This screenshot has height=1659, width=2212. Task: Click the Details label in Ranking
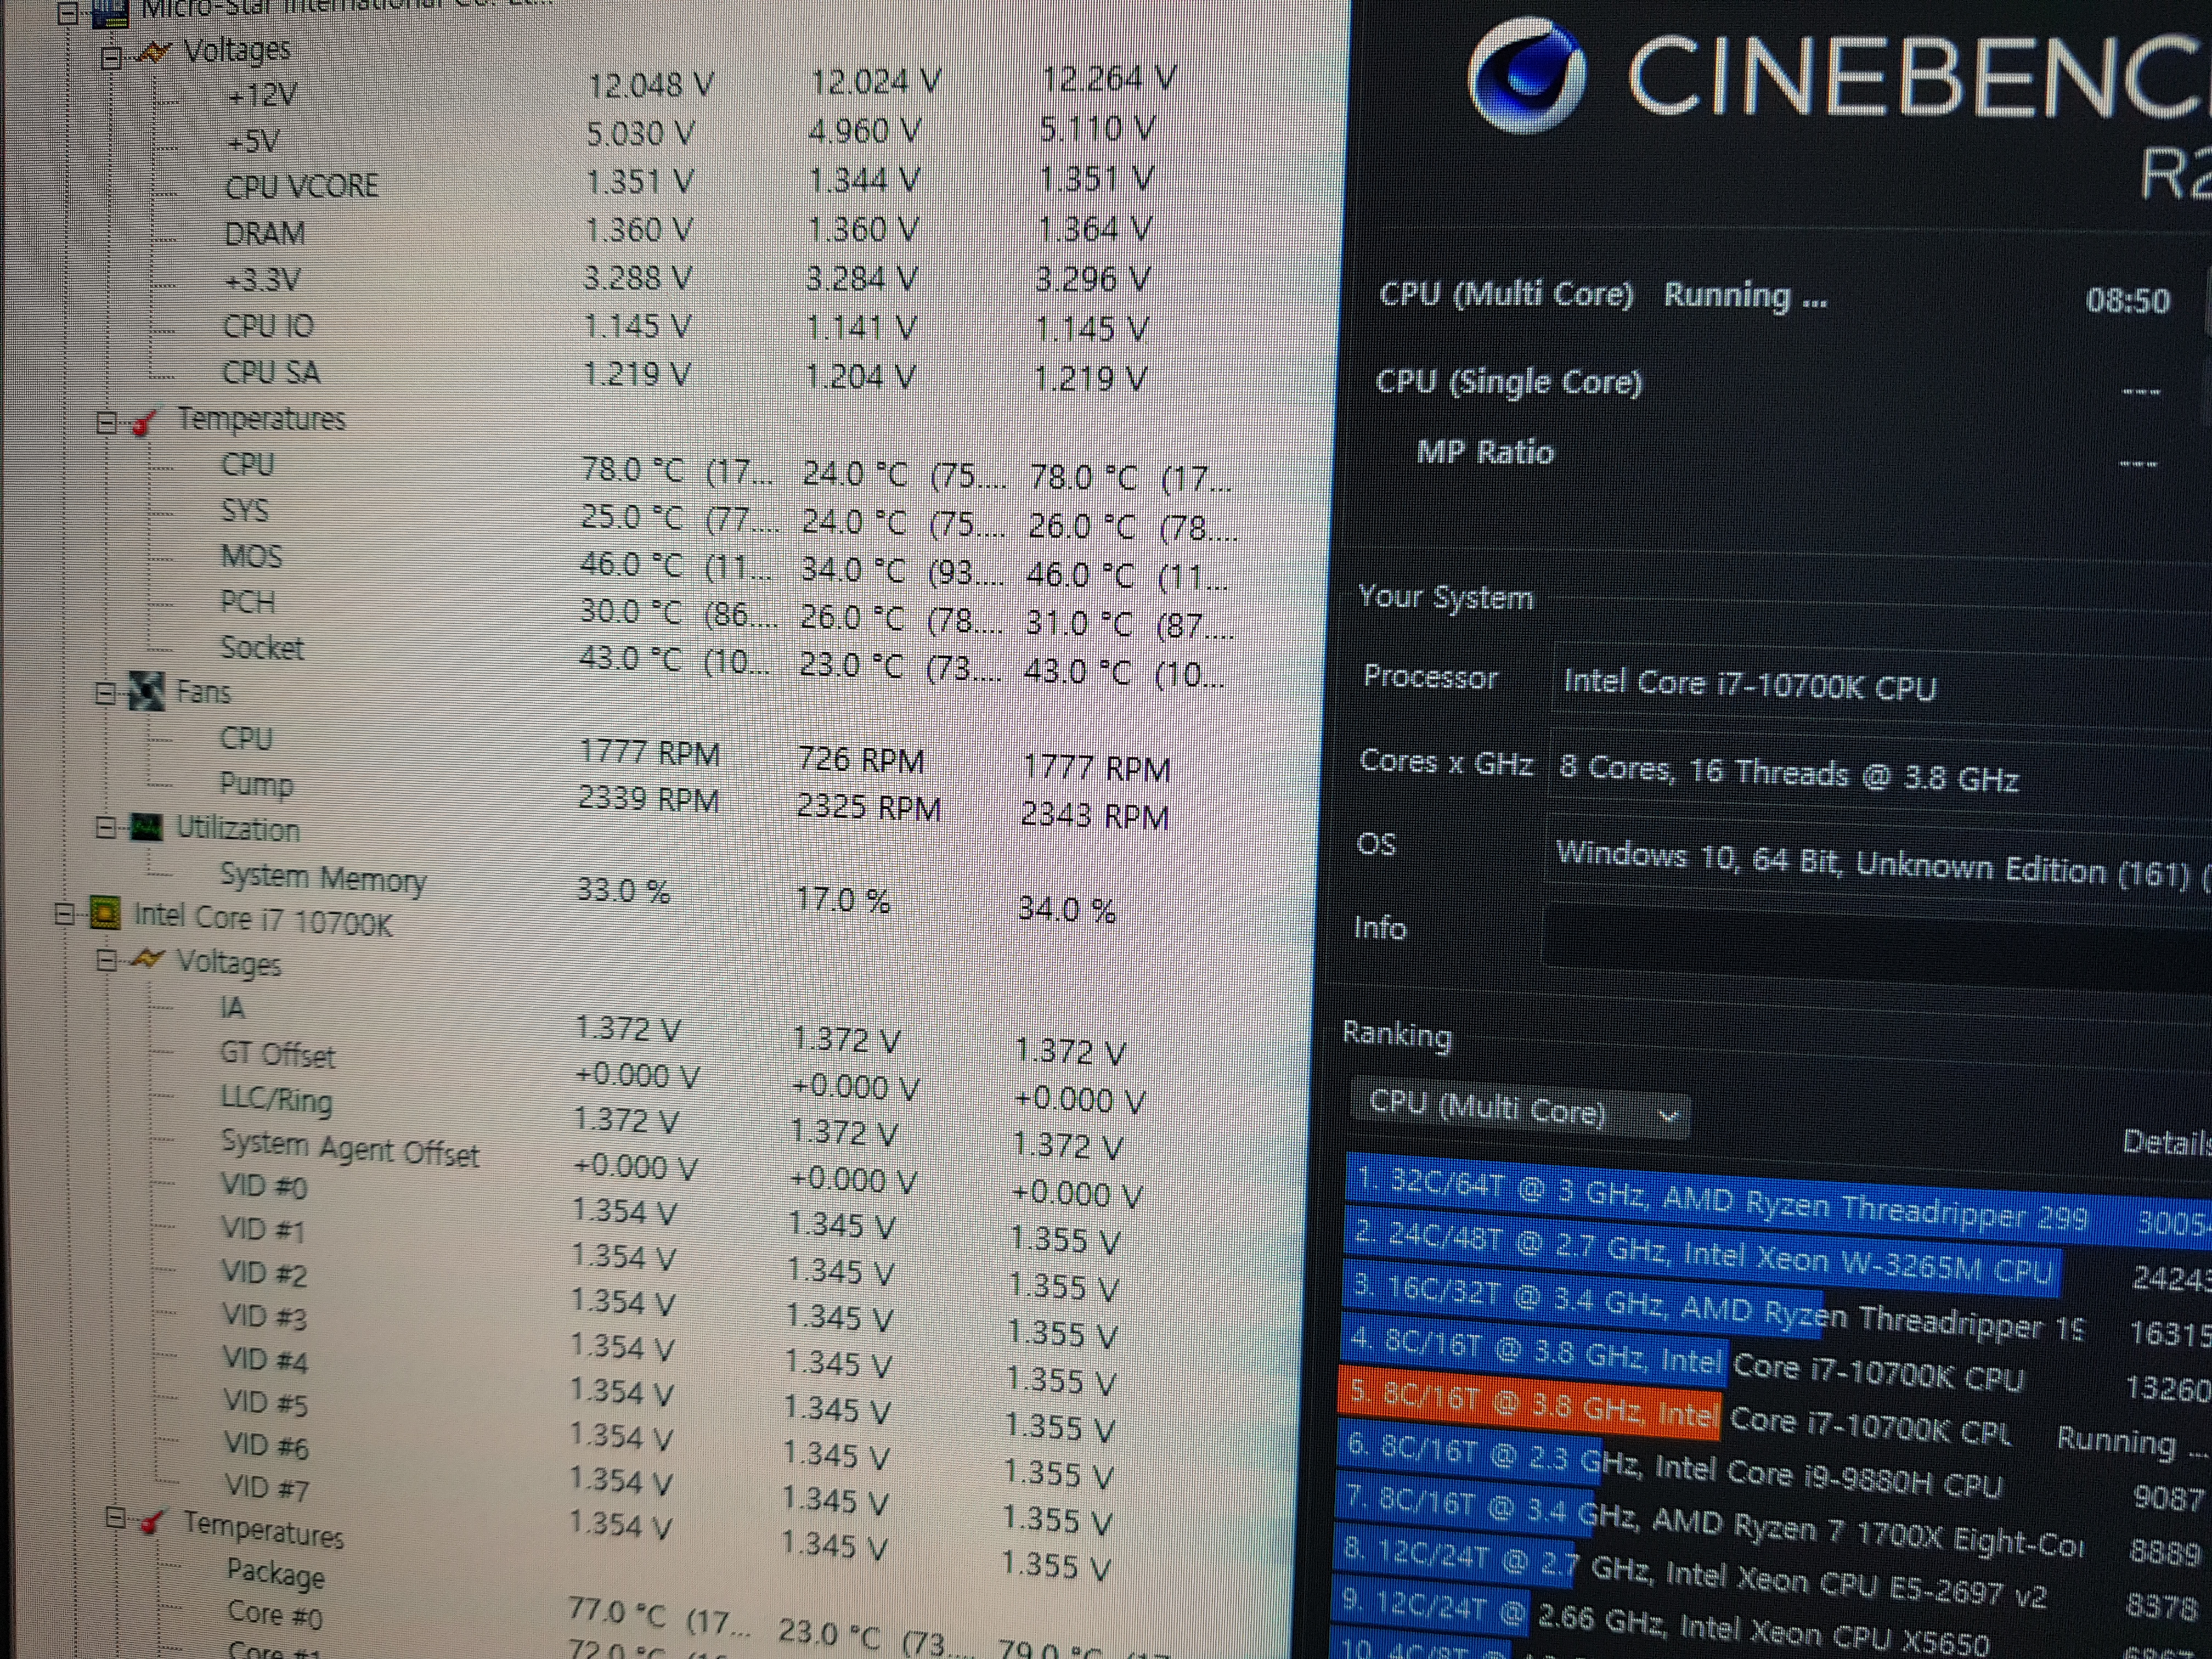pyautogui.click(x=2166, y=1142)
